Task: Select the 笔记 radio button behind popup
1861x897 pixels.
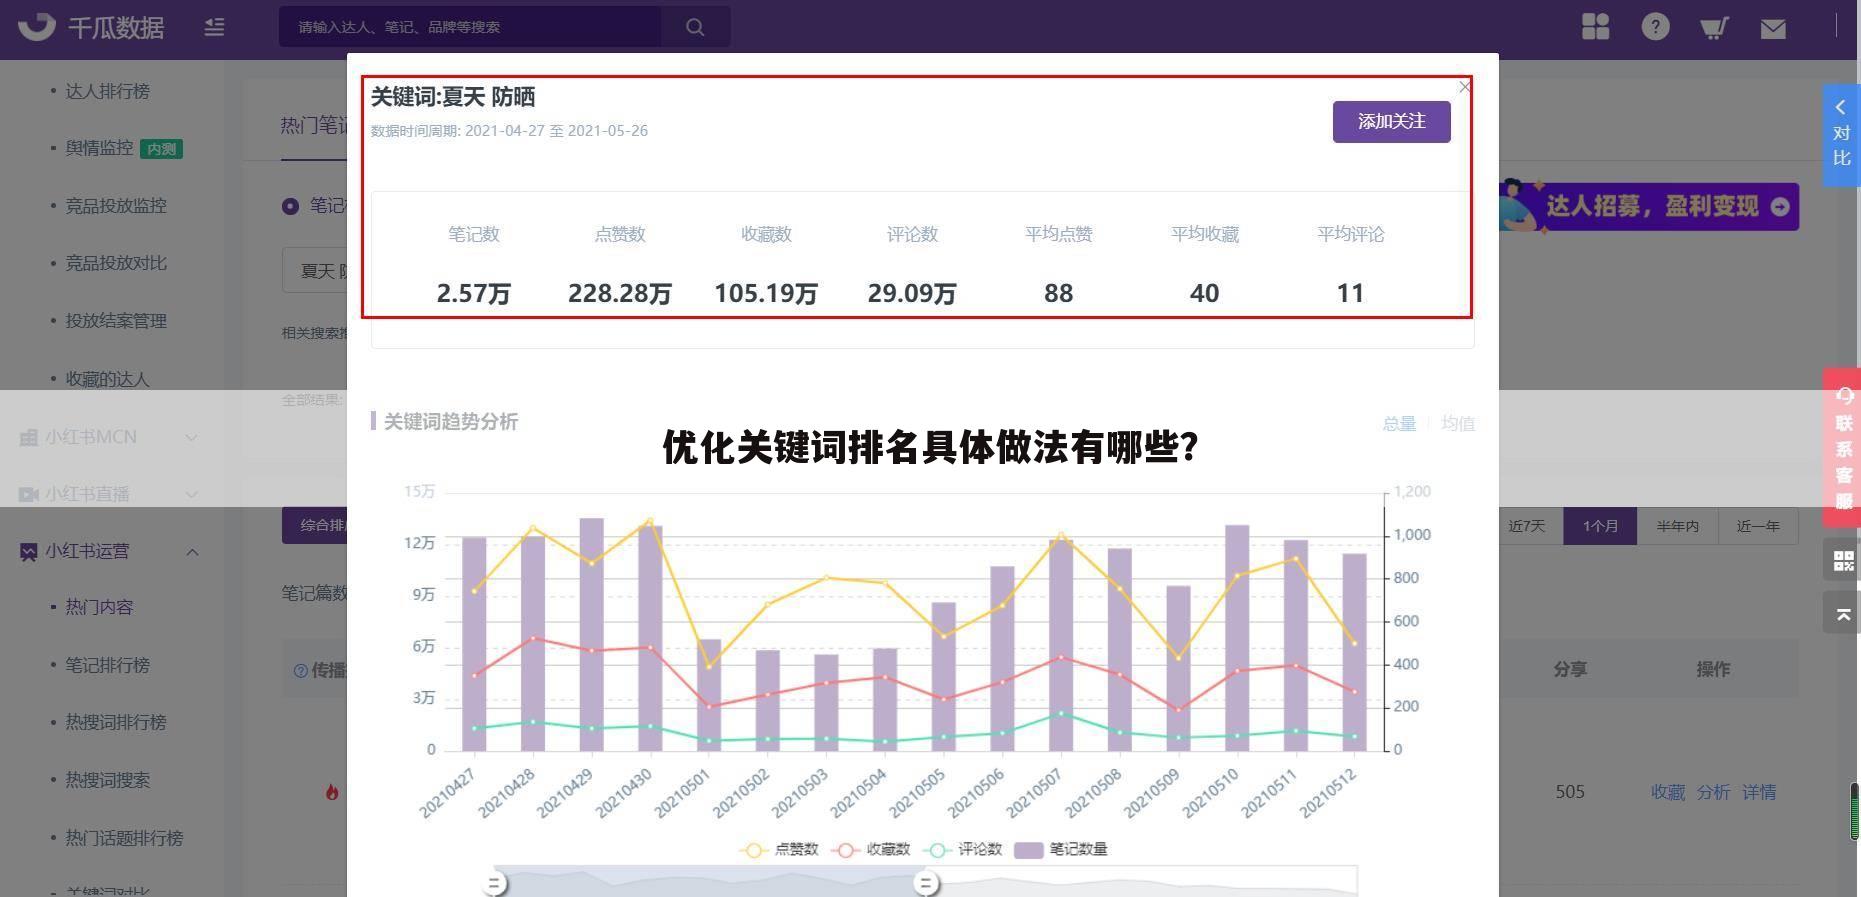Action: coord(290,206)
